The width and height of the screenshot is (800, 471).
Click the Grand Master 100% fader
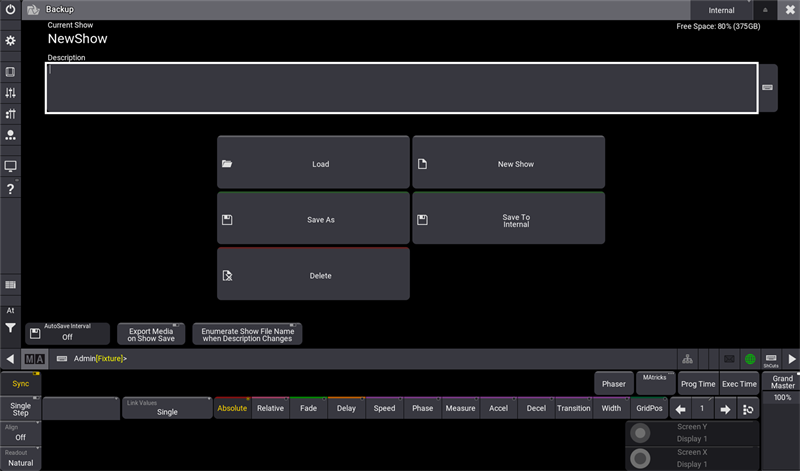[781, 422]
